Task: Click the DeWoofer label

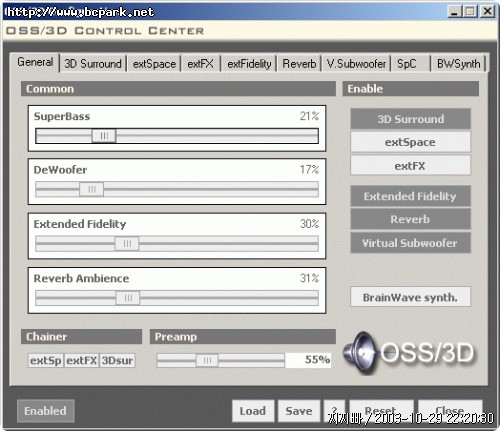Action: coord(60,170)
